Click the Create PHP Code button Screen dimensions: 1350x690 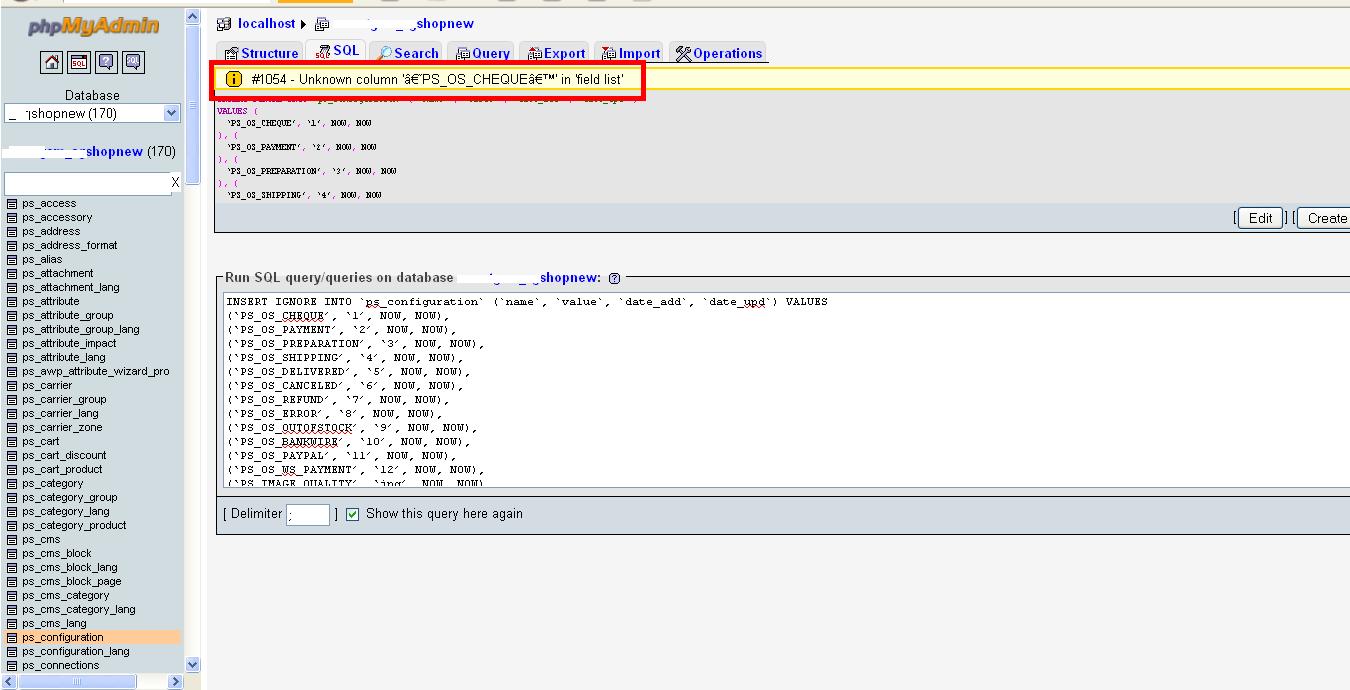pos(1324,218)
